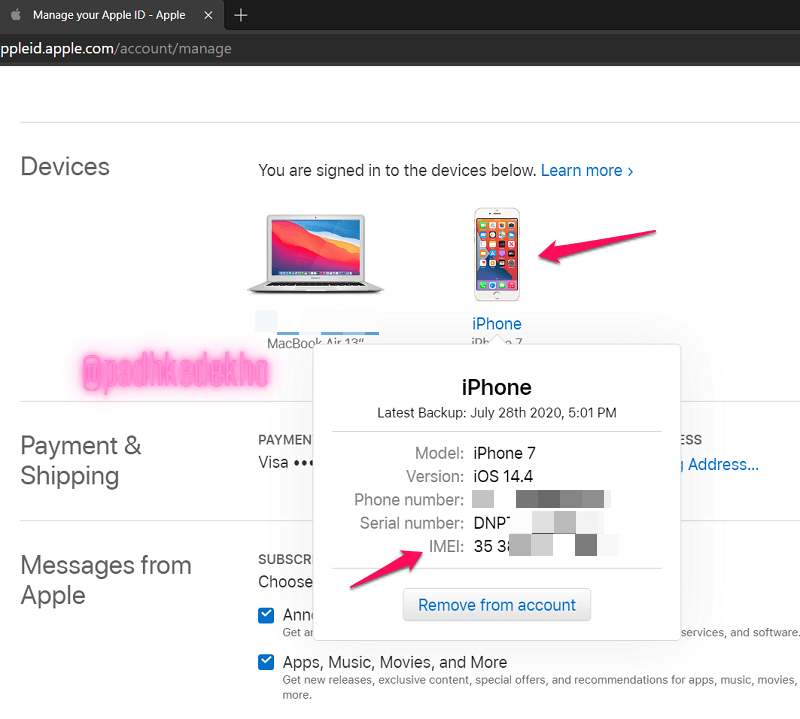Click the address bar URL appleid.apple.com
This screenshot has height=719, width=800.
coord(116,48)
